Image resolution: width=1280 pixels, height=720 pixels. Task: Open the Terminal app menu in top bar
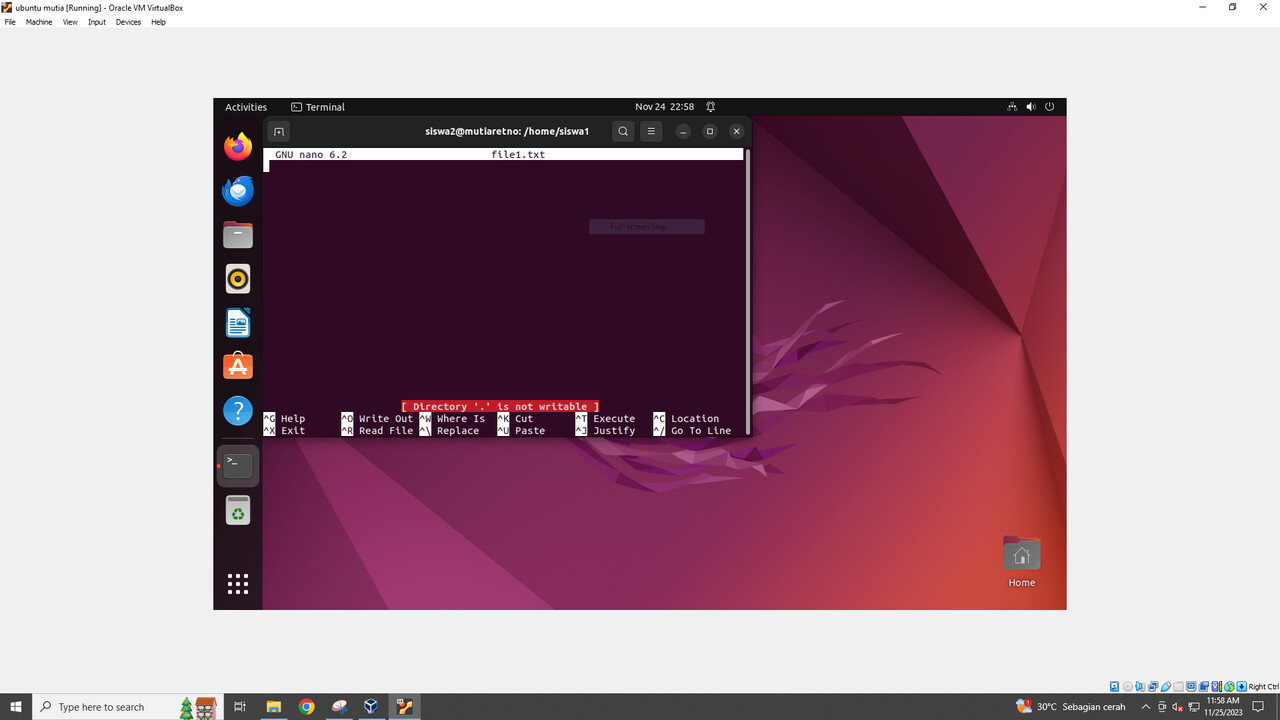318,107
